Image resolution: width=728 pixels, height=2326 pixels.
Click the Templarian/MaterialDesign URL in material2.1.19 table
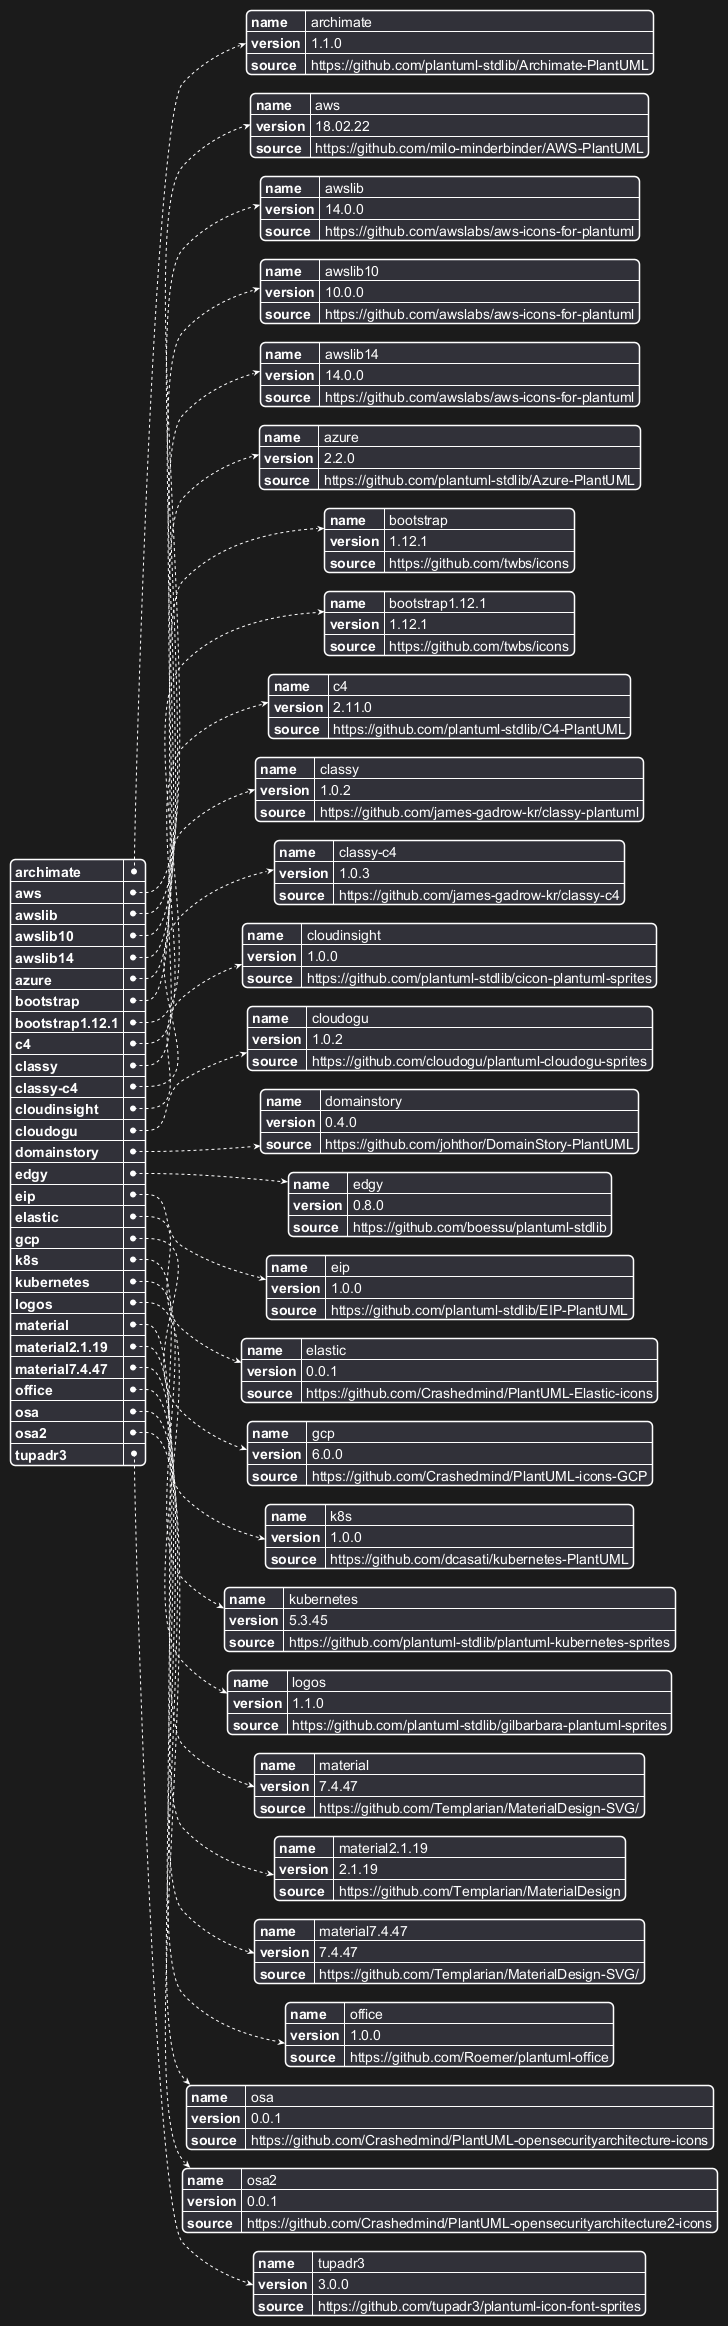(x=479, y=1891)
